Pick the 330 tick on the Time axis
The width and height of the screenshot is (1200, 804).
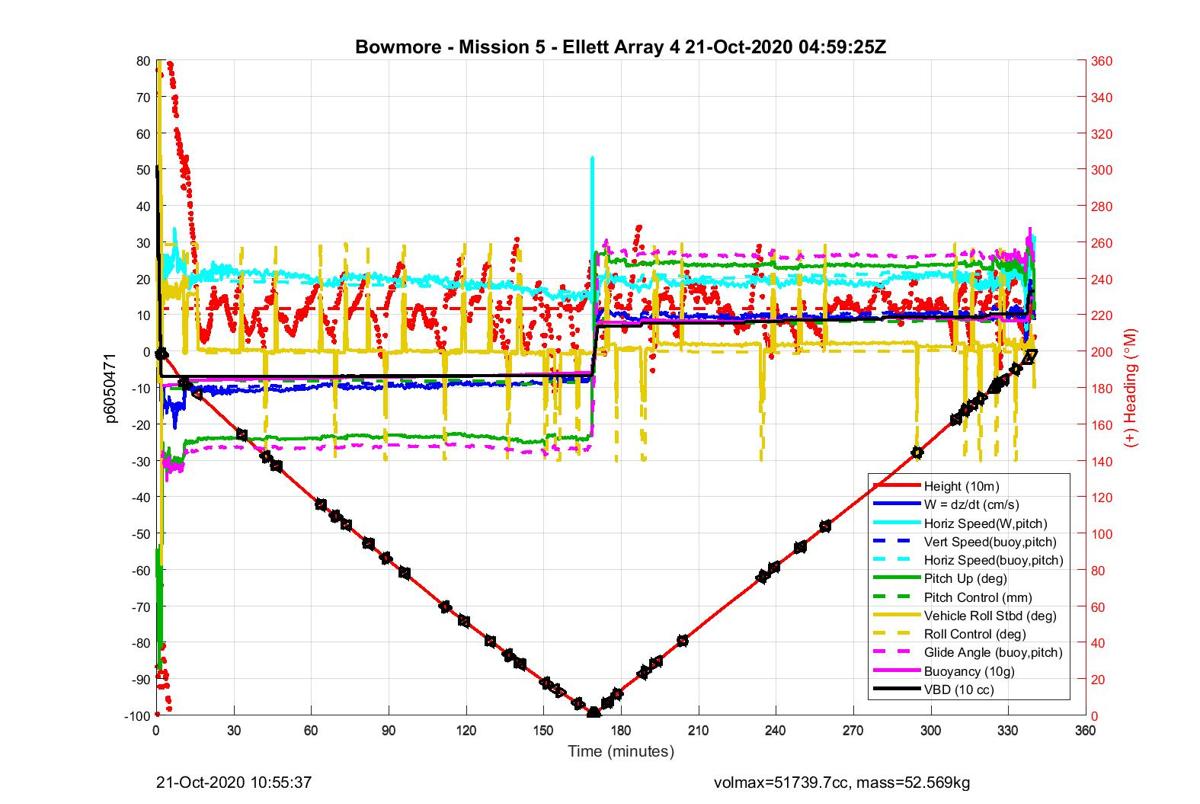1008,732
